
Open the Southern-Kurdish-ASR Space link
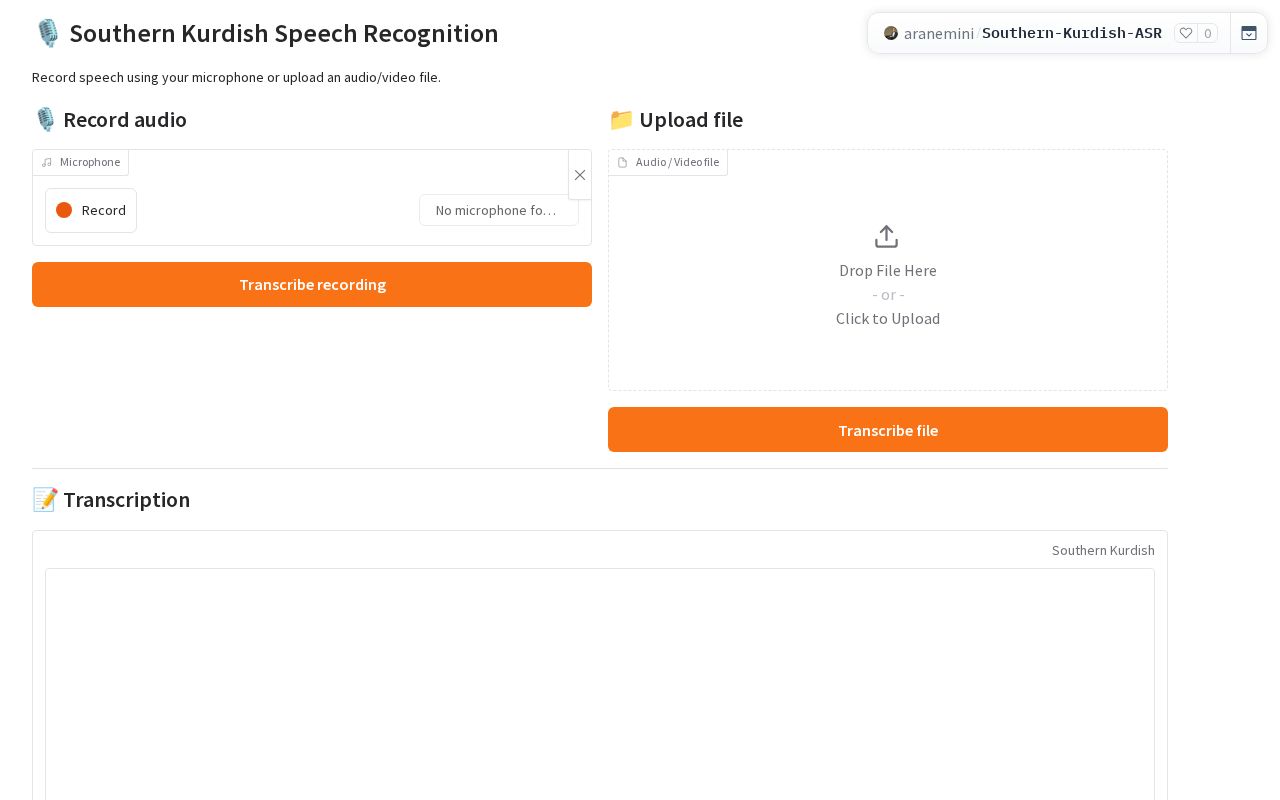click(x=1072, y=33)
